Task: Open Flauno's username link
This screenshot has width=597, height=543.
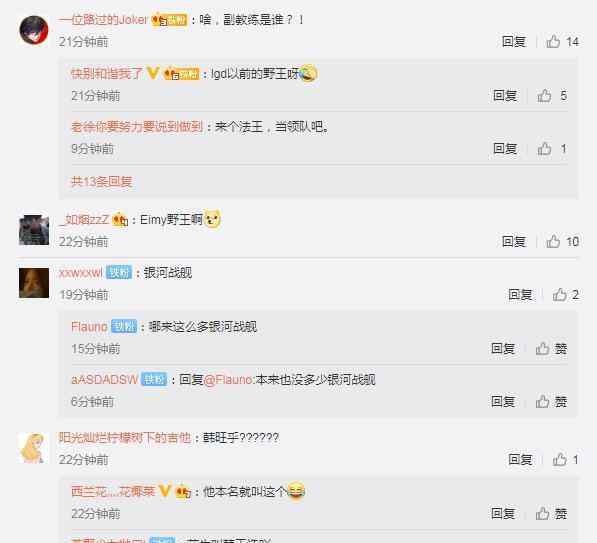Action: pyautogui.click(x=89, y=327)
